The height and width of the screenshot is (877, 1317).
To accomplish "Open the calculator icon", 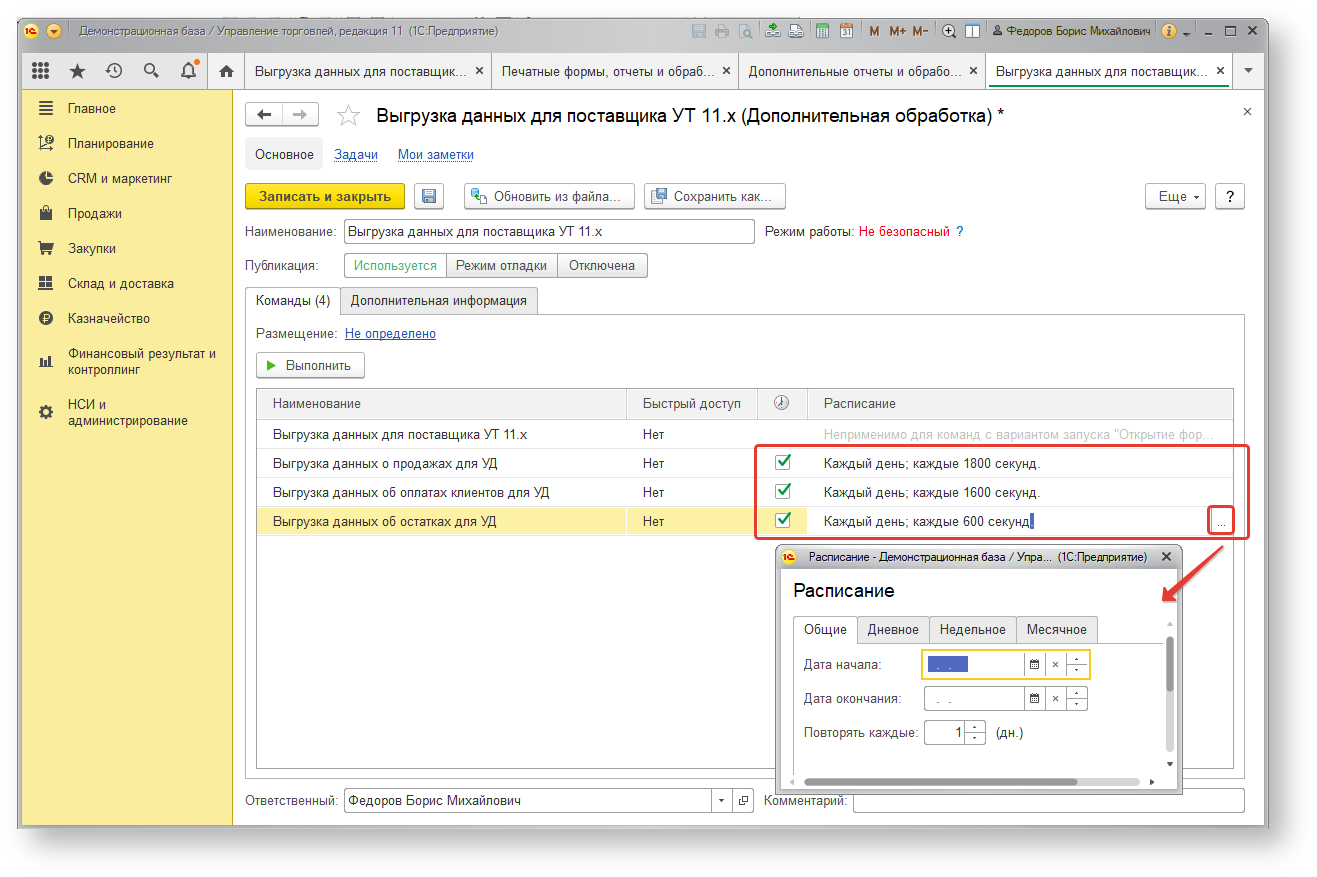I will (822, 31).
